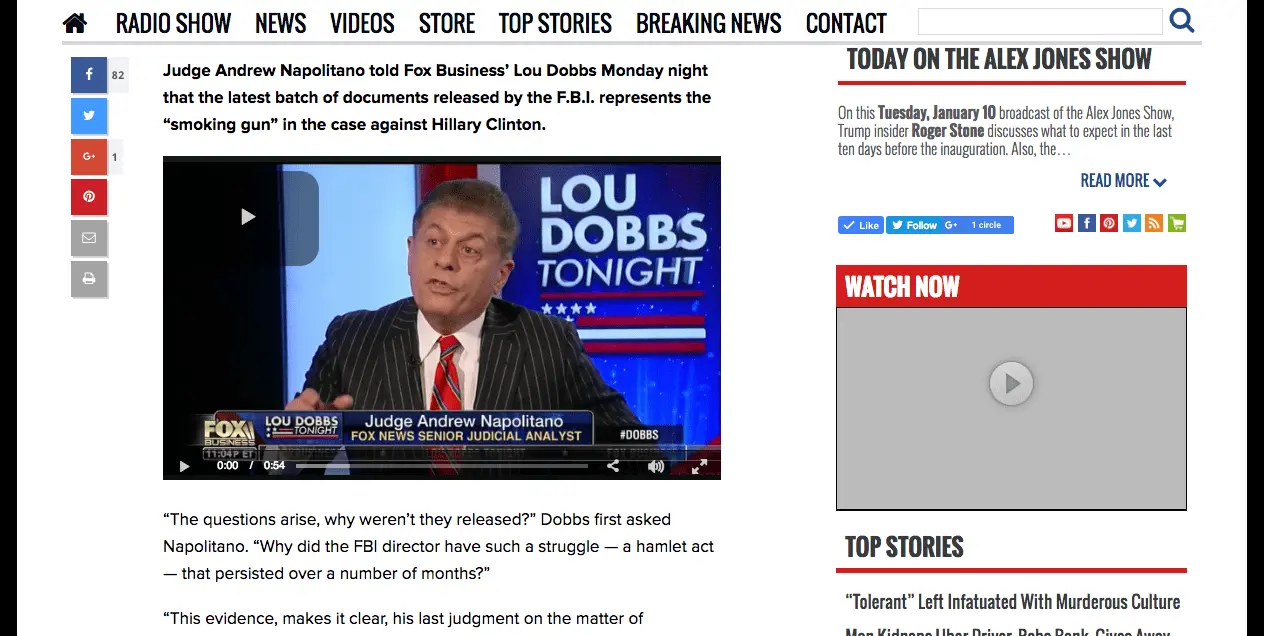
Task: Click the Twitter Follow button
Action: click(913, 225)
